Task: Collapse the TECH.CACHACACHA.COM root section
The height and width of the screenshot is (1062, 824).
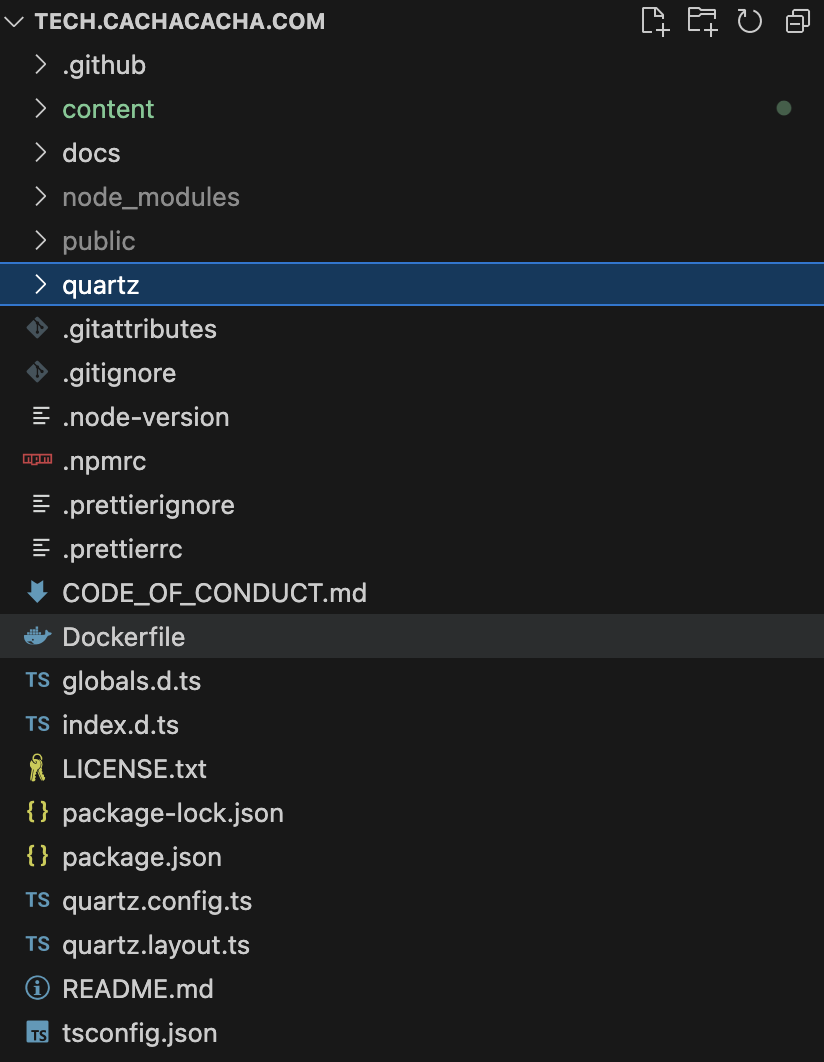Action: coord(15,21)
